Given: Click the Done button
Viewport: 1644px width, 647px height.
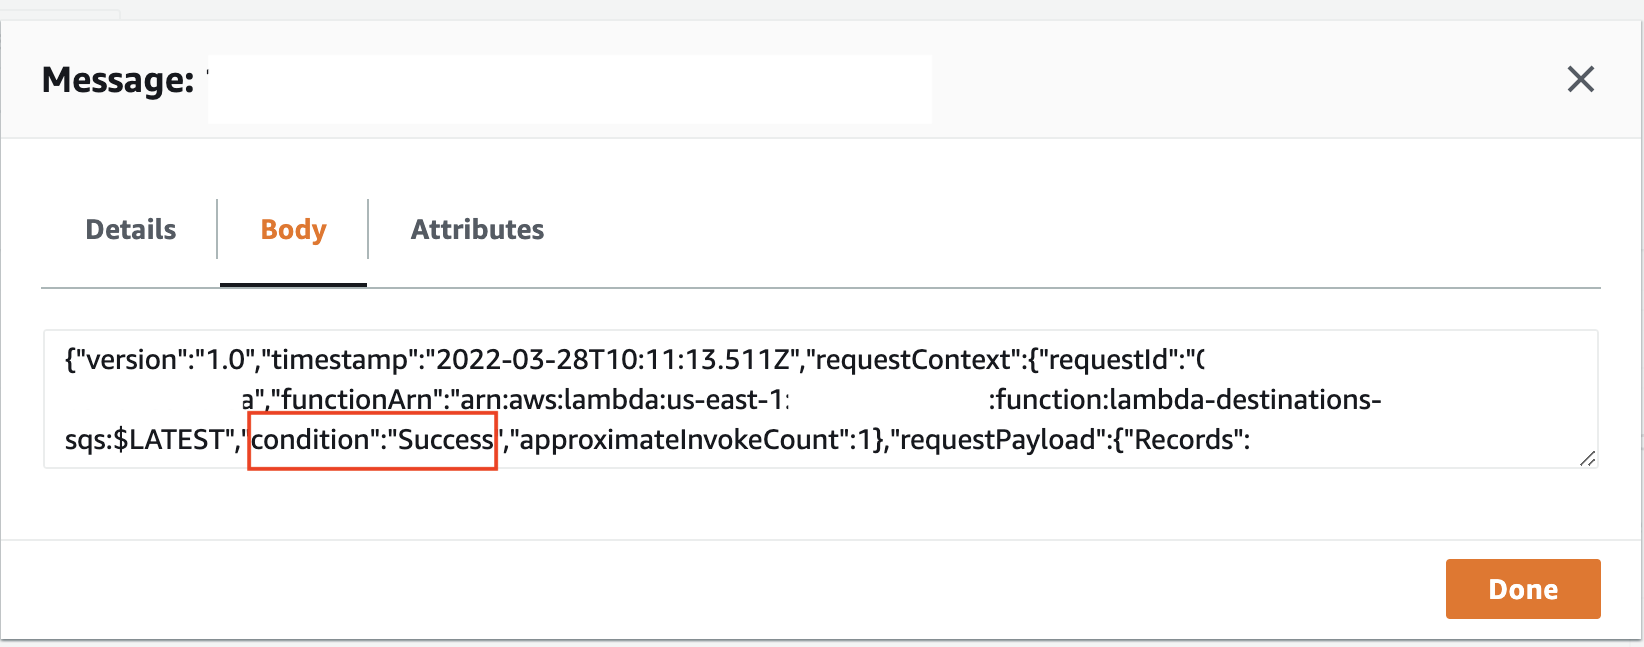Looking at the screenshot, I should [1522, 589].
